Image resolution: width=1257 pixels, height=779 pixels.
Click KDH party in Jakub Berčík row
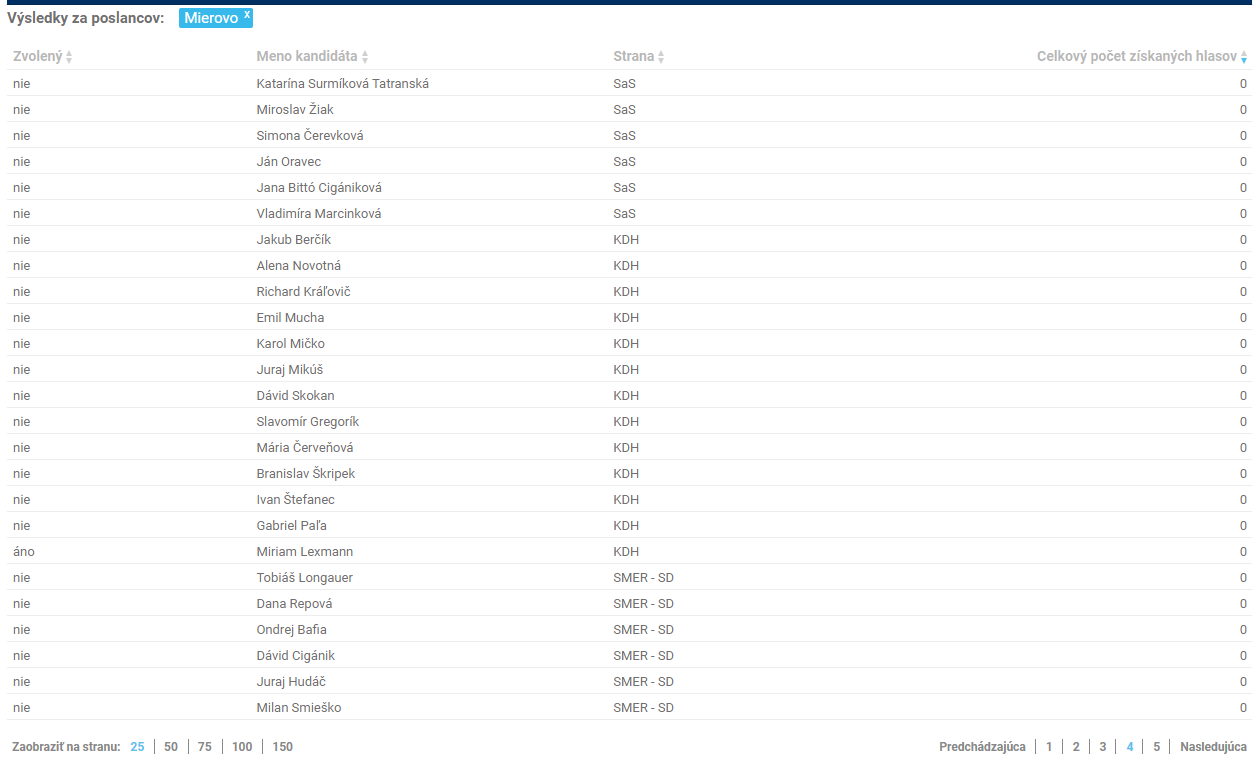point(626,240)
